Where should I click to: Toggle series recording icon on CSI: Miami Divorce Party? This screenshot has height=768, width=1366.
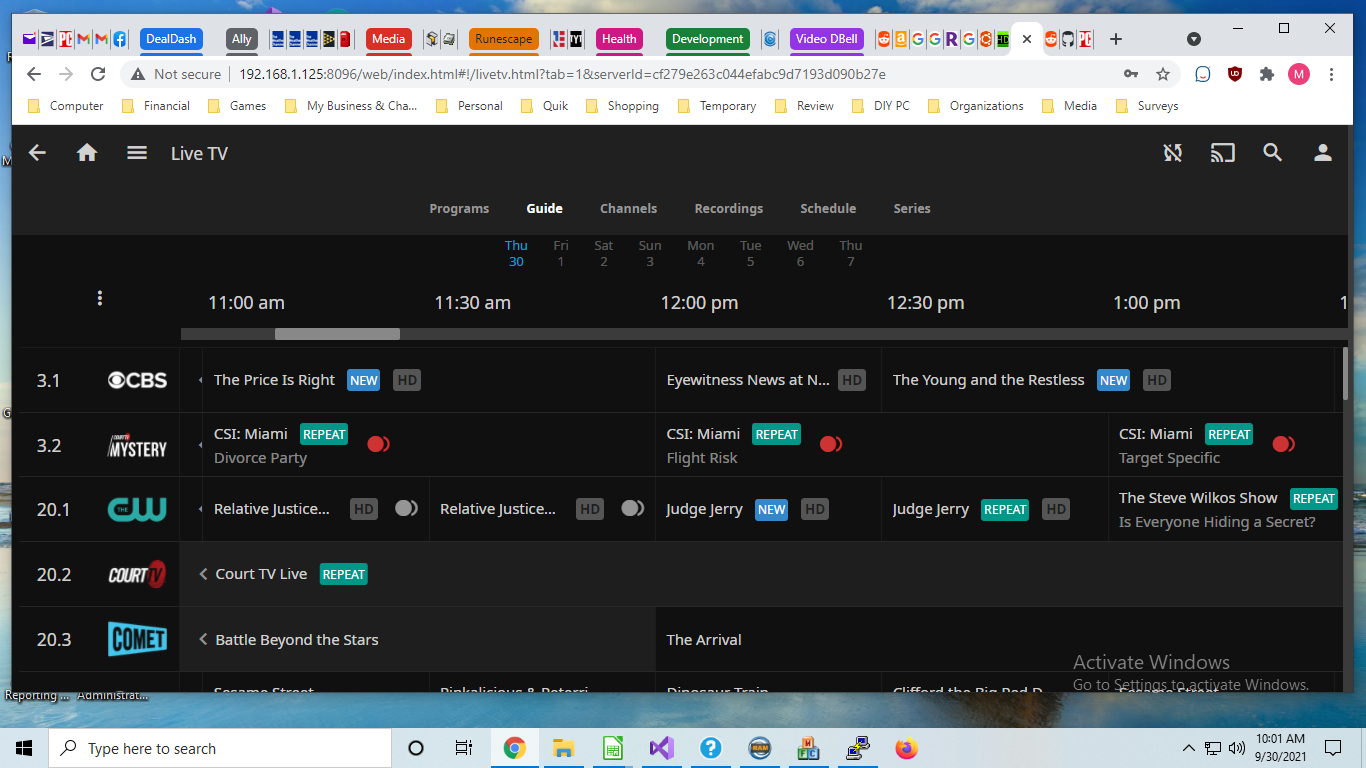(x=379, y=444)
